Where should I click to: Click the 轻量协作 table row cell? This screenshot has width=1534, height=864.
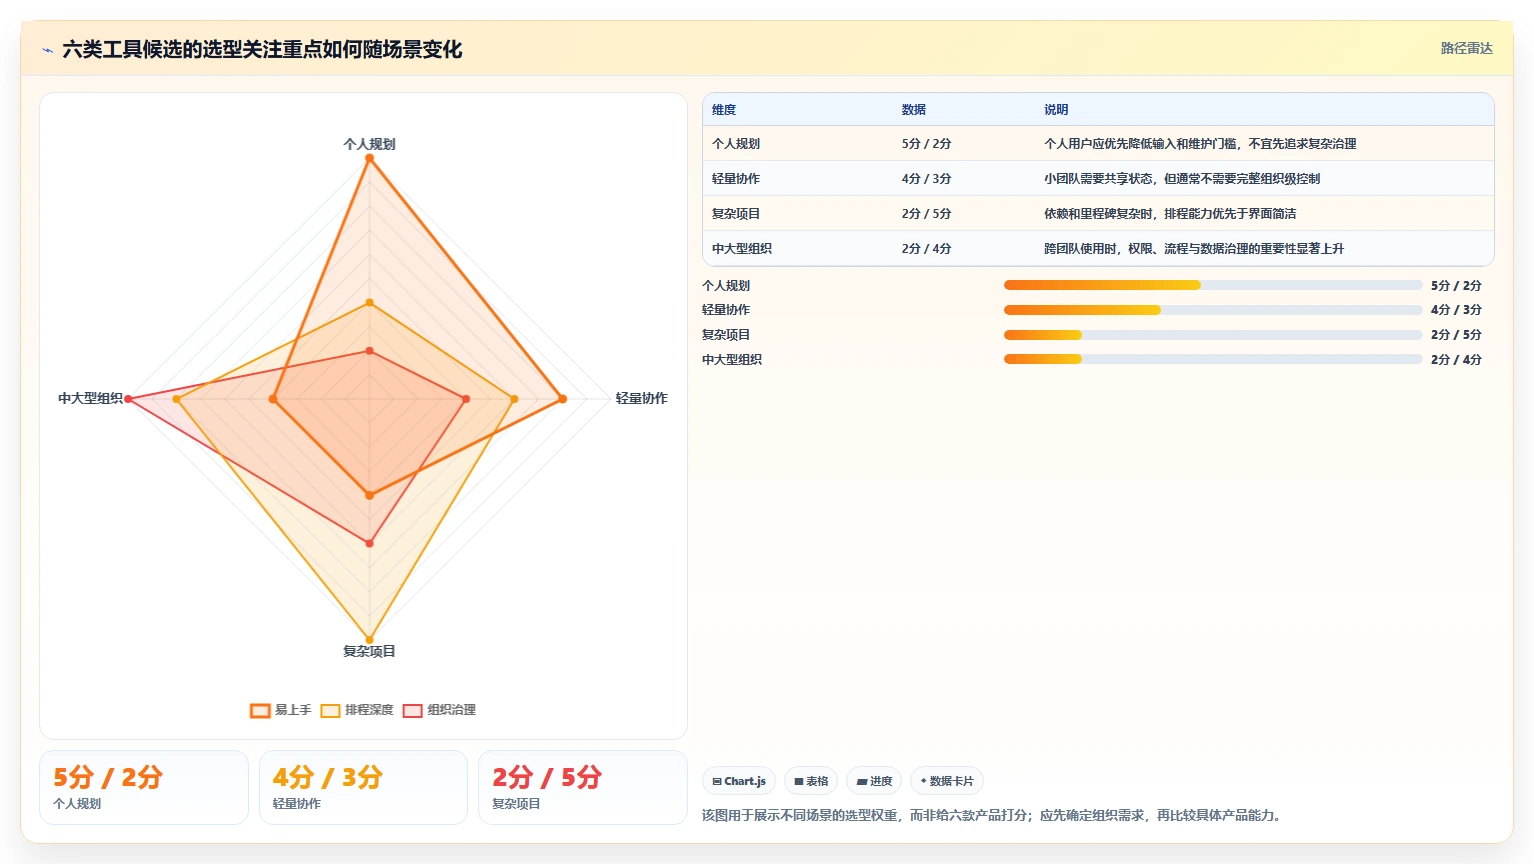click(736, 179)
